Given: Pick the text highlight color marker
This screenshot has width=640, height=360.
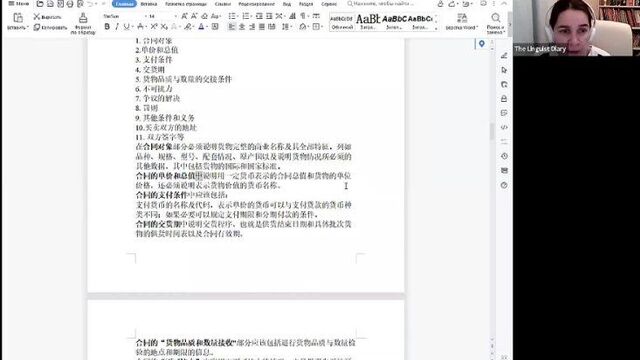Looking at the screenshot, I should pos(188,27).
